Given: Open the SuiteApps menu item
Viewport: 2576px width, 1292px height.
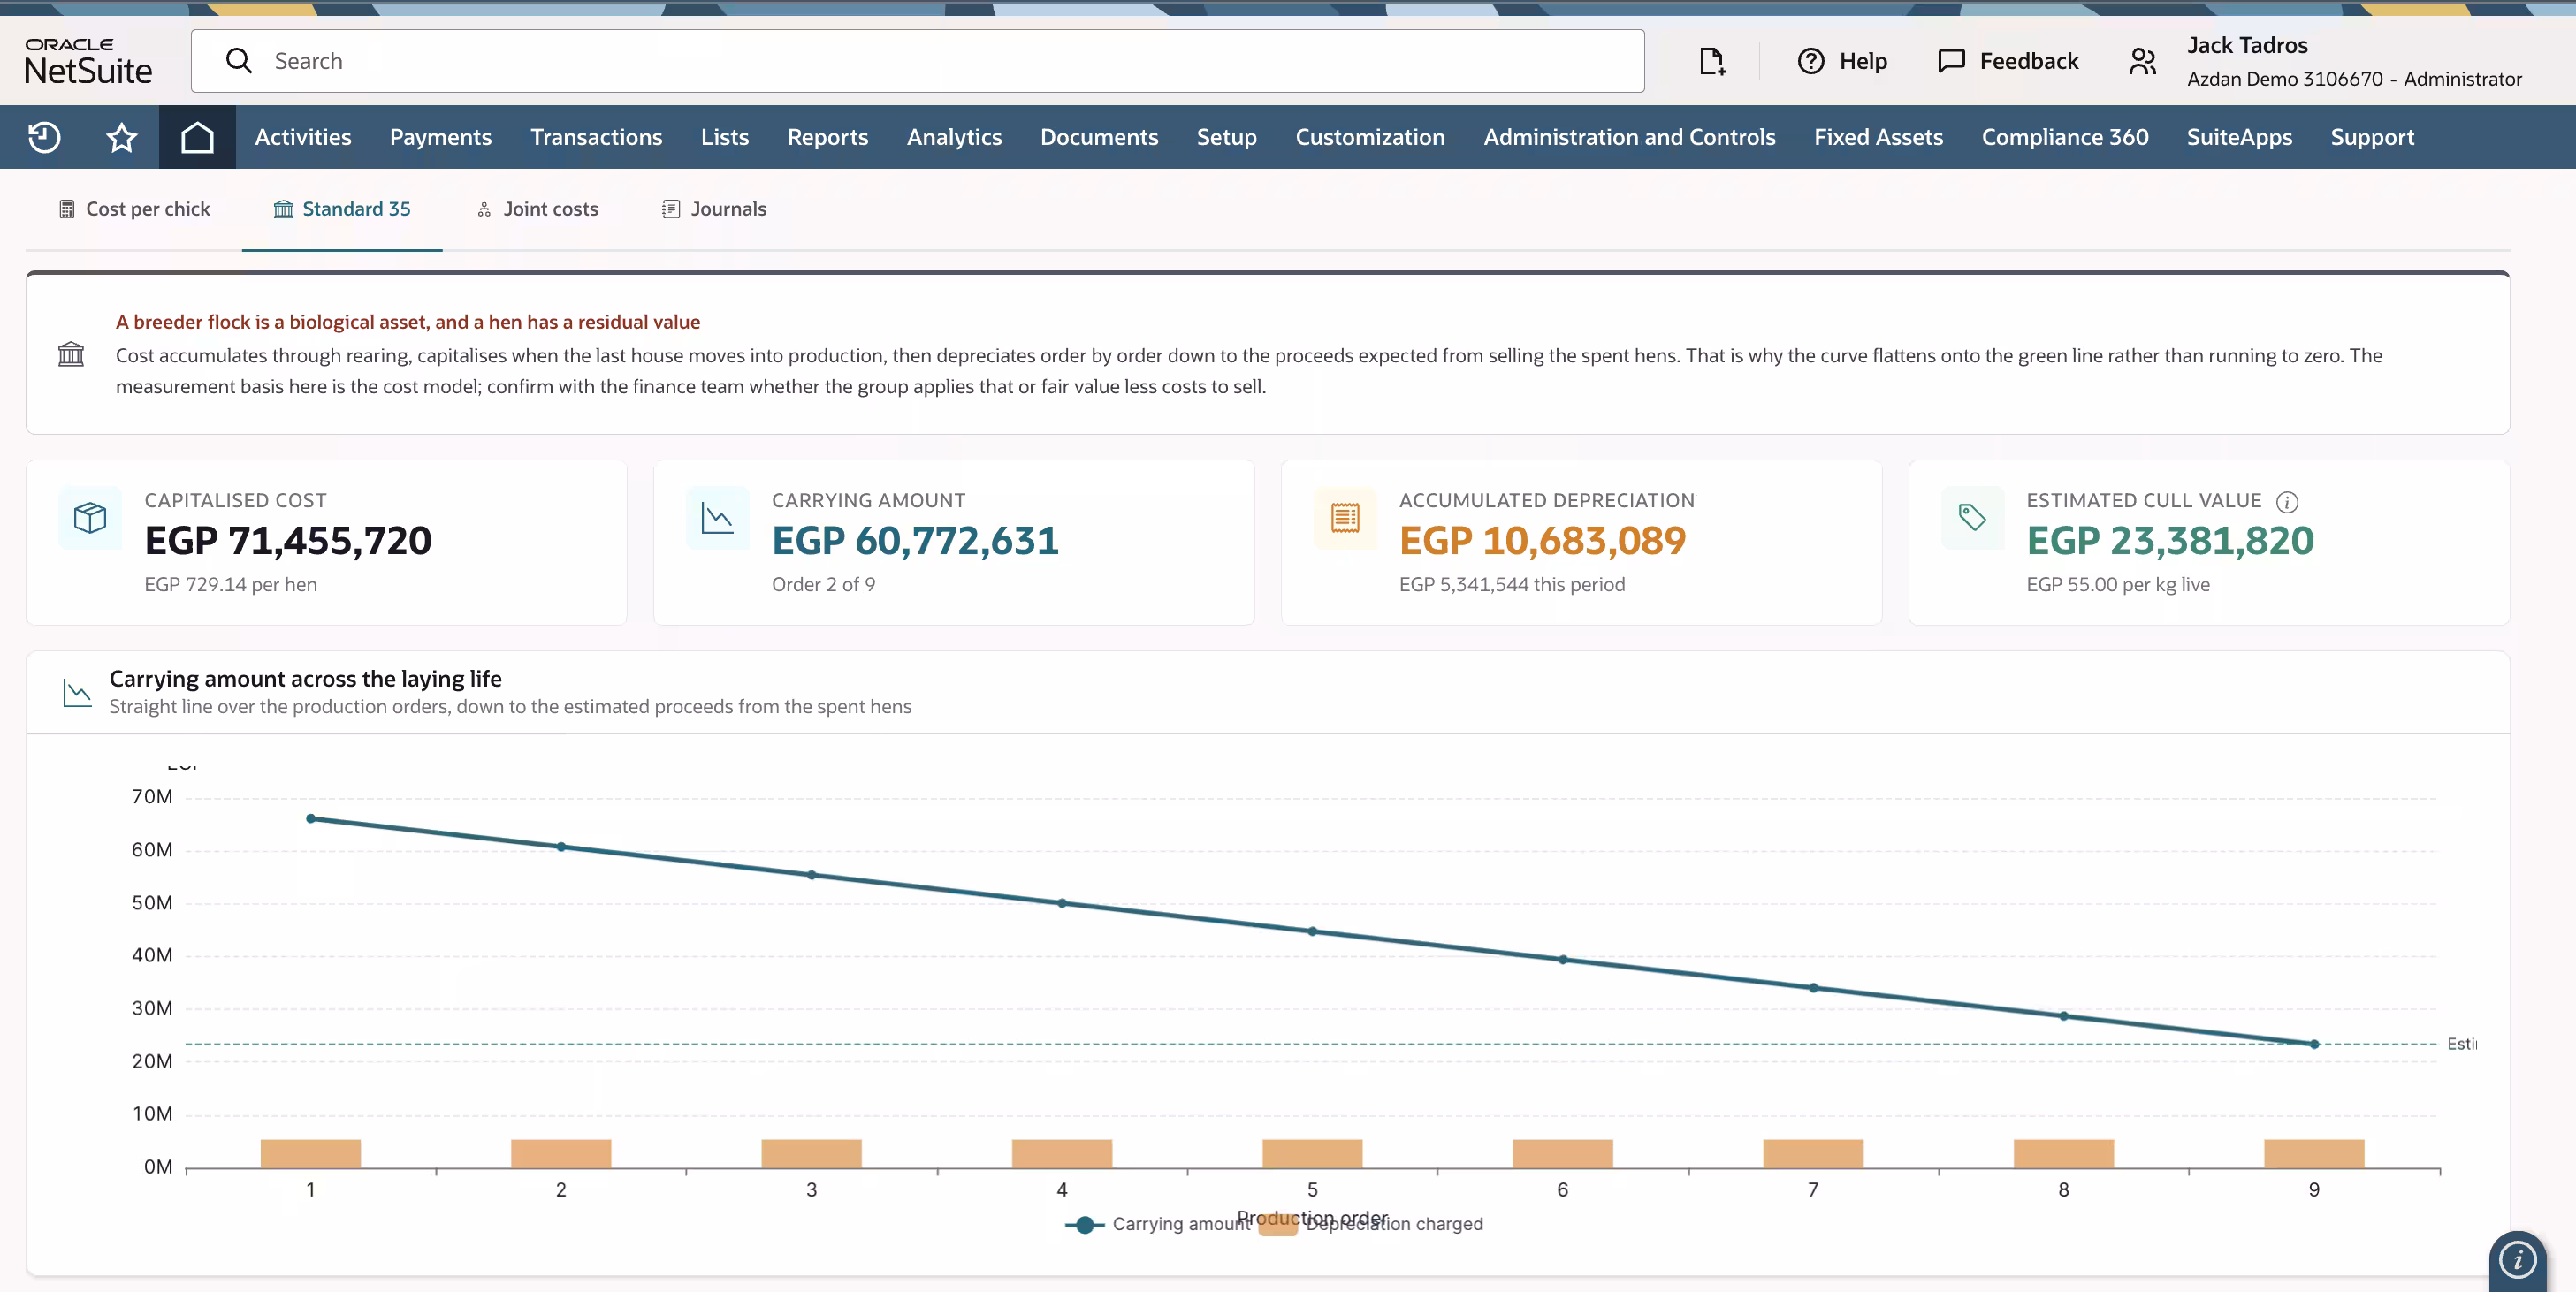Looking at the screenshot, I should (2239, 137).
